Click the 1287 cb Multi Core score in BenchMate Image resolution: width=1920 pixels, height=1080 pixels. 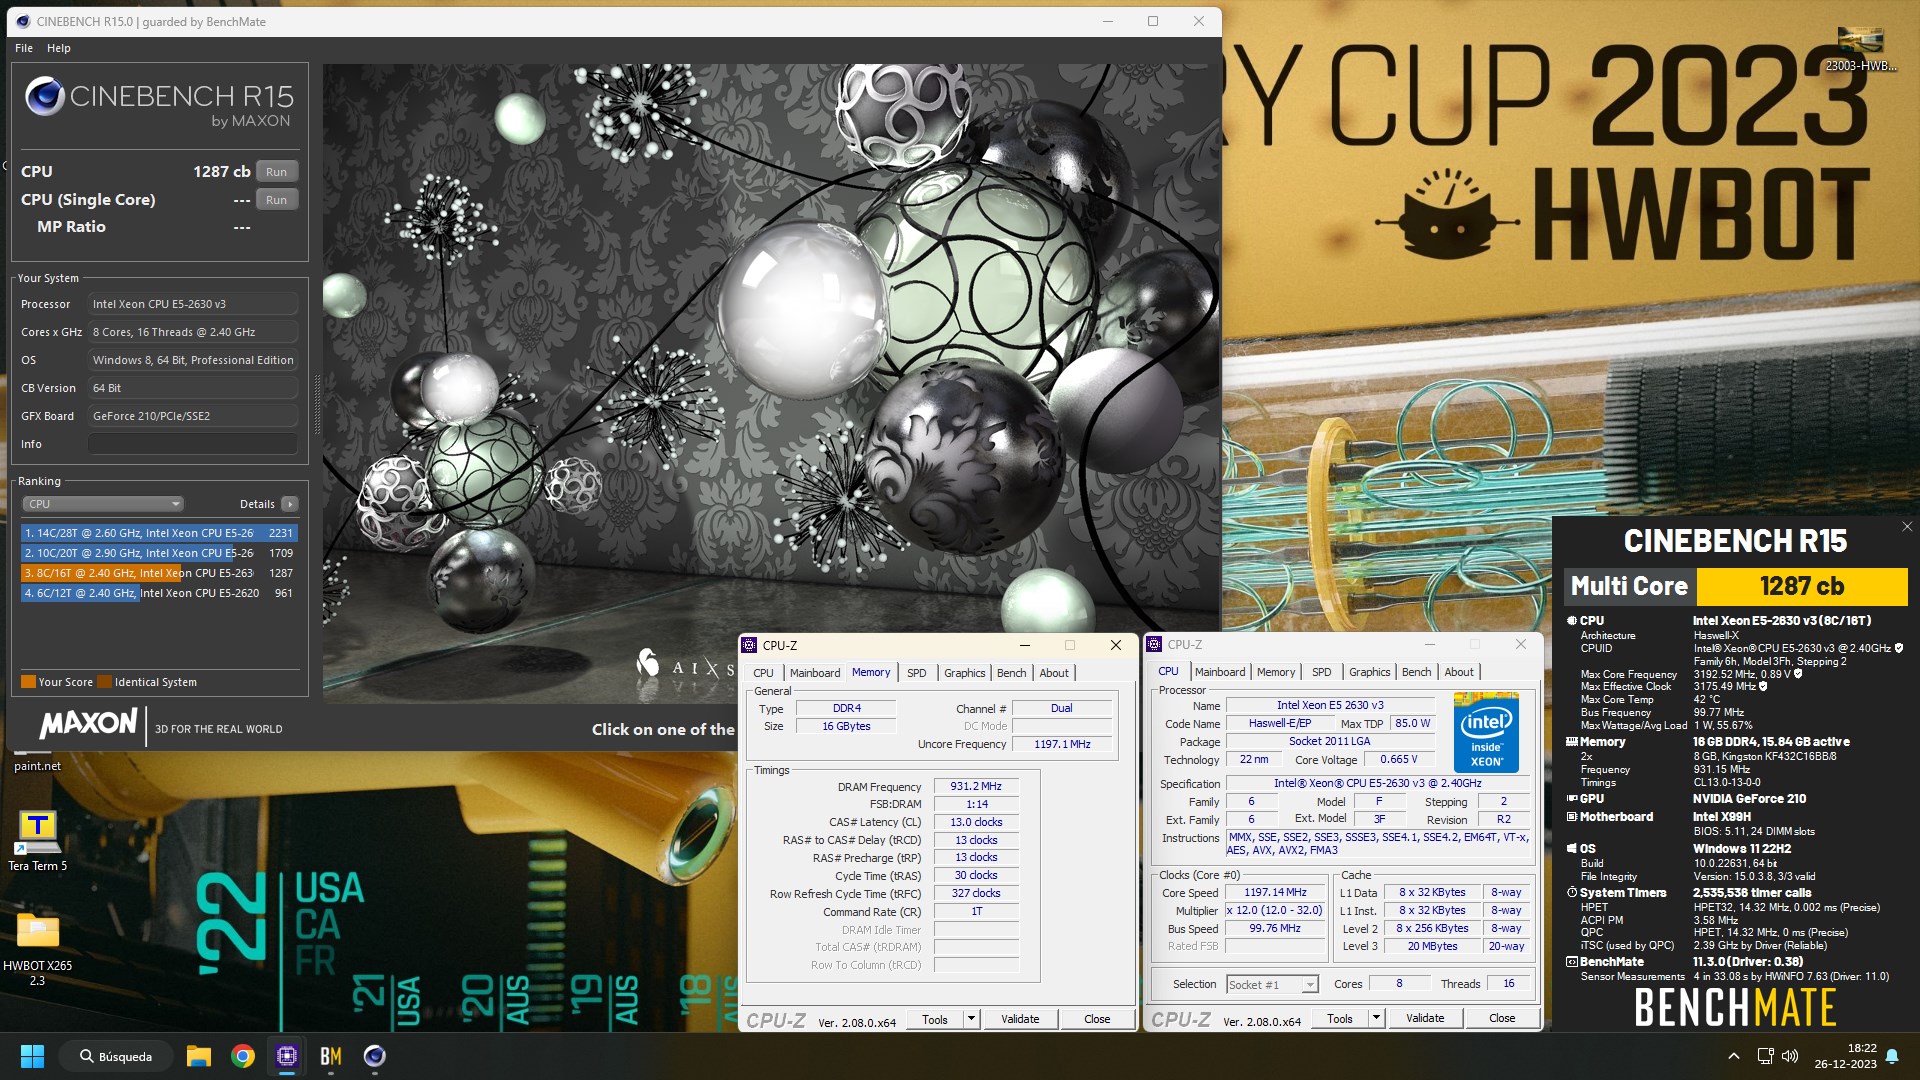coord(1802,586)
